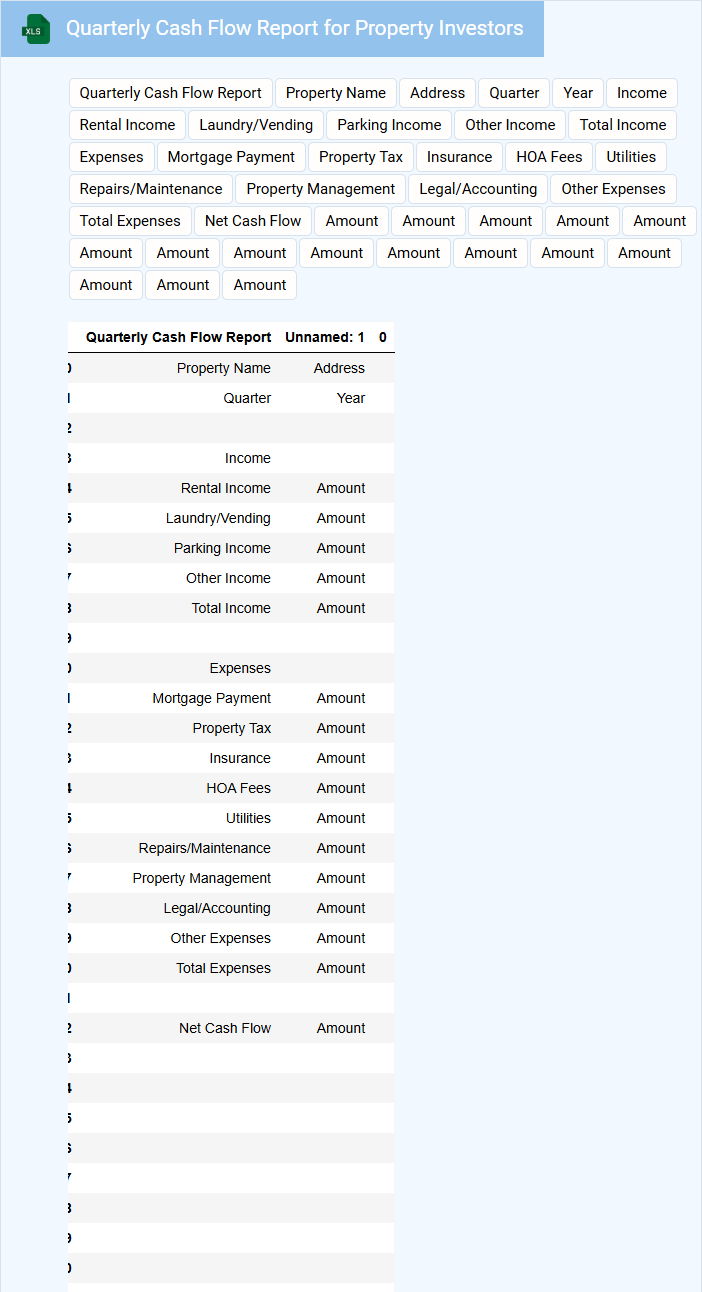
Task: Select the Total Expenses tag
Action: (x=130, y=221)
